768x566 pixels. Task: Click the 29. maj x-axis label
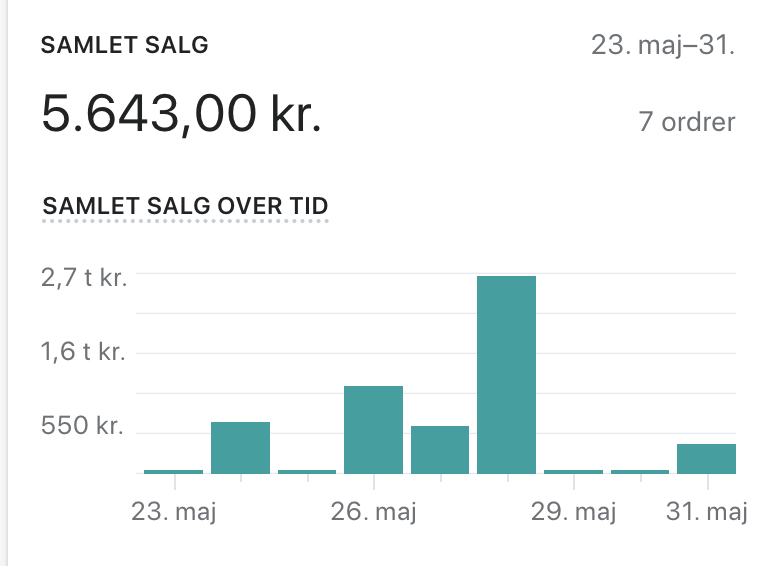click(x=573, y=512)
